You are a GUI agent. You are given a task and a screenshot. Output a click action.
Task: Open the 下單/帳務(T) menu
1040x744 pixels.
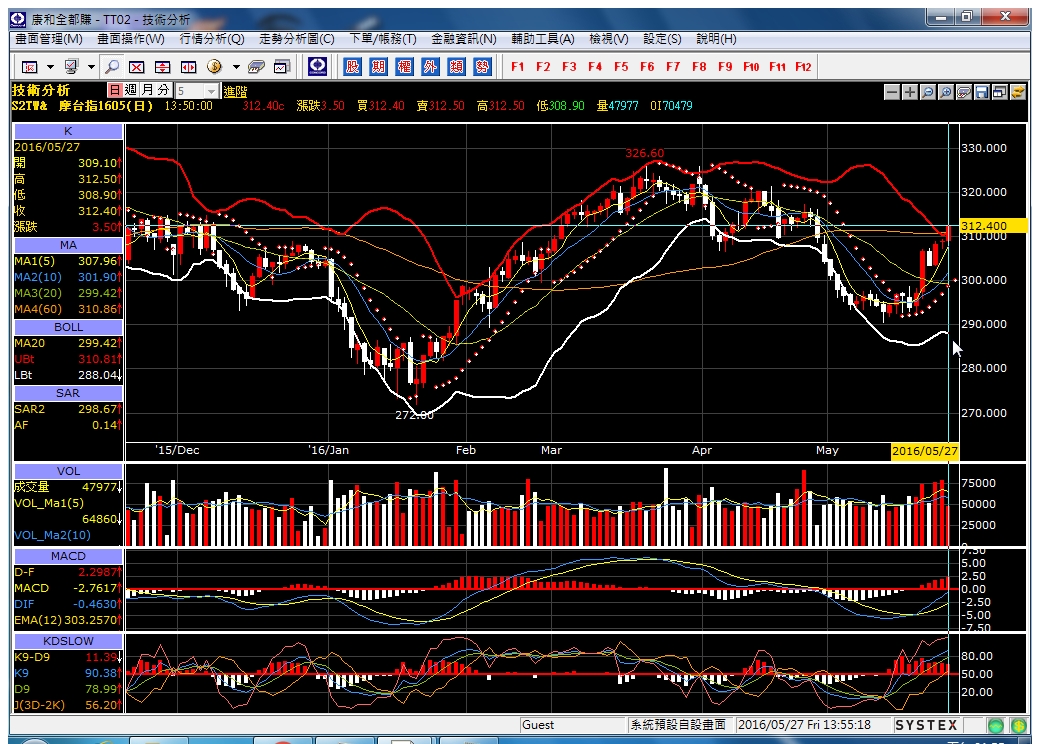pyautogui.click(x=383, y=39)
